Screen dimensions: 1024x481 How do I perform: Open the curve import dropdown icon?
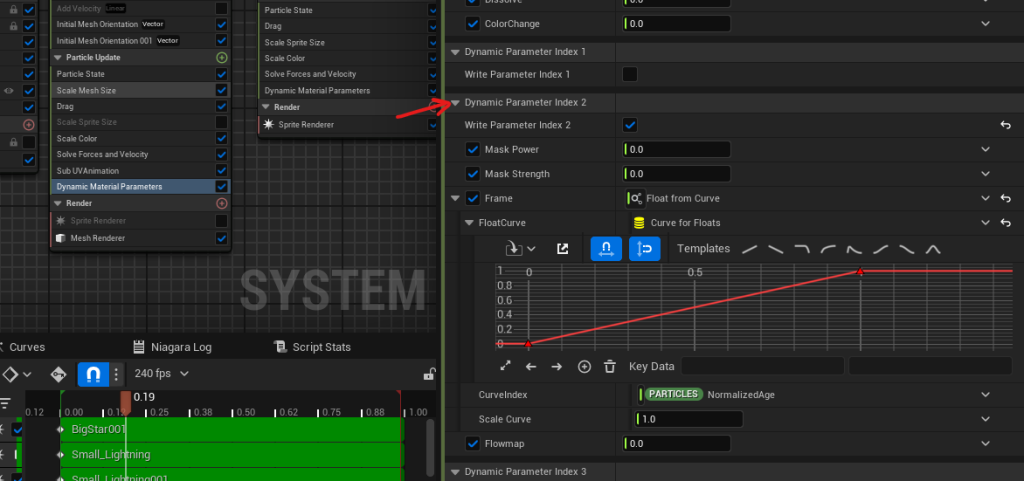(520, 249)
